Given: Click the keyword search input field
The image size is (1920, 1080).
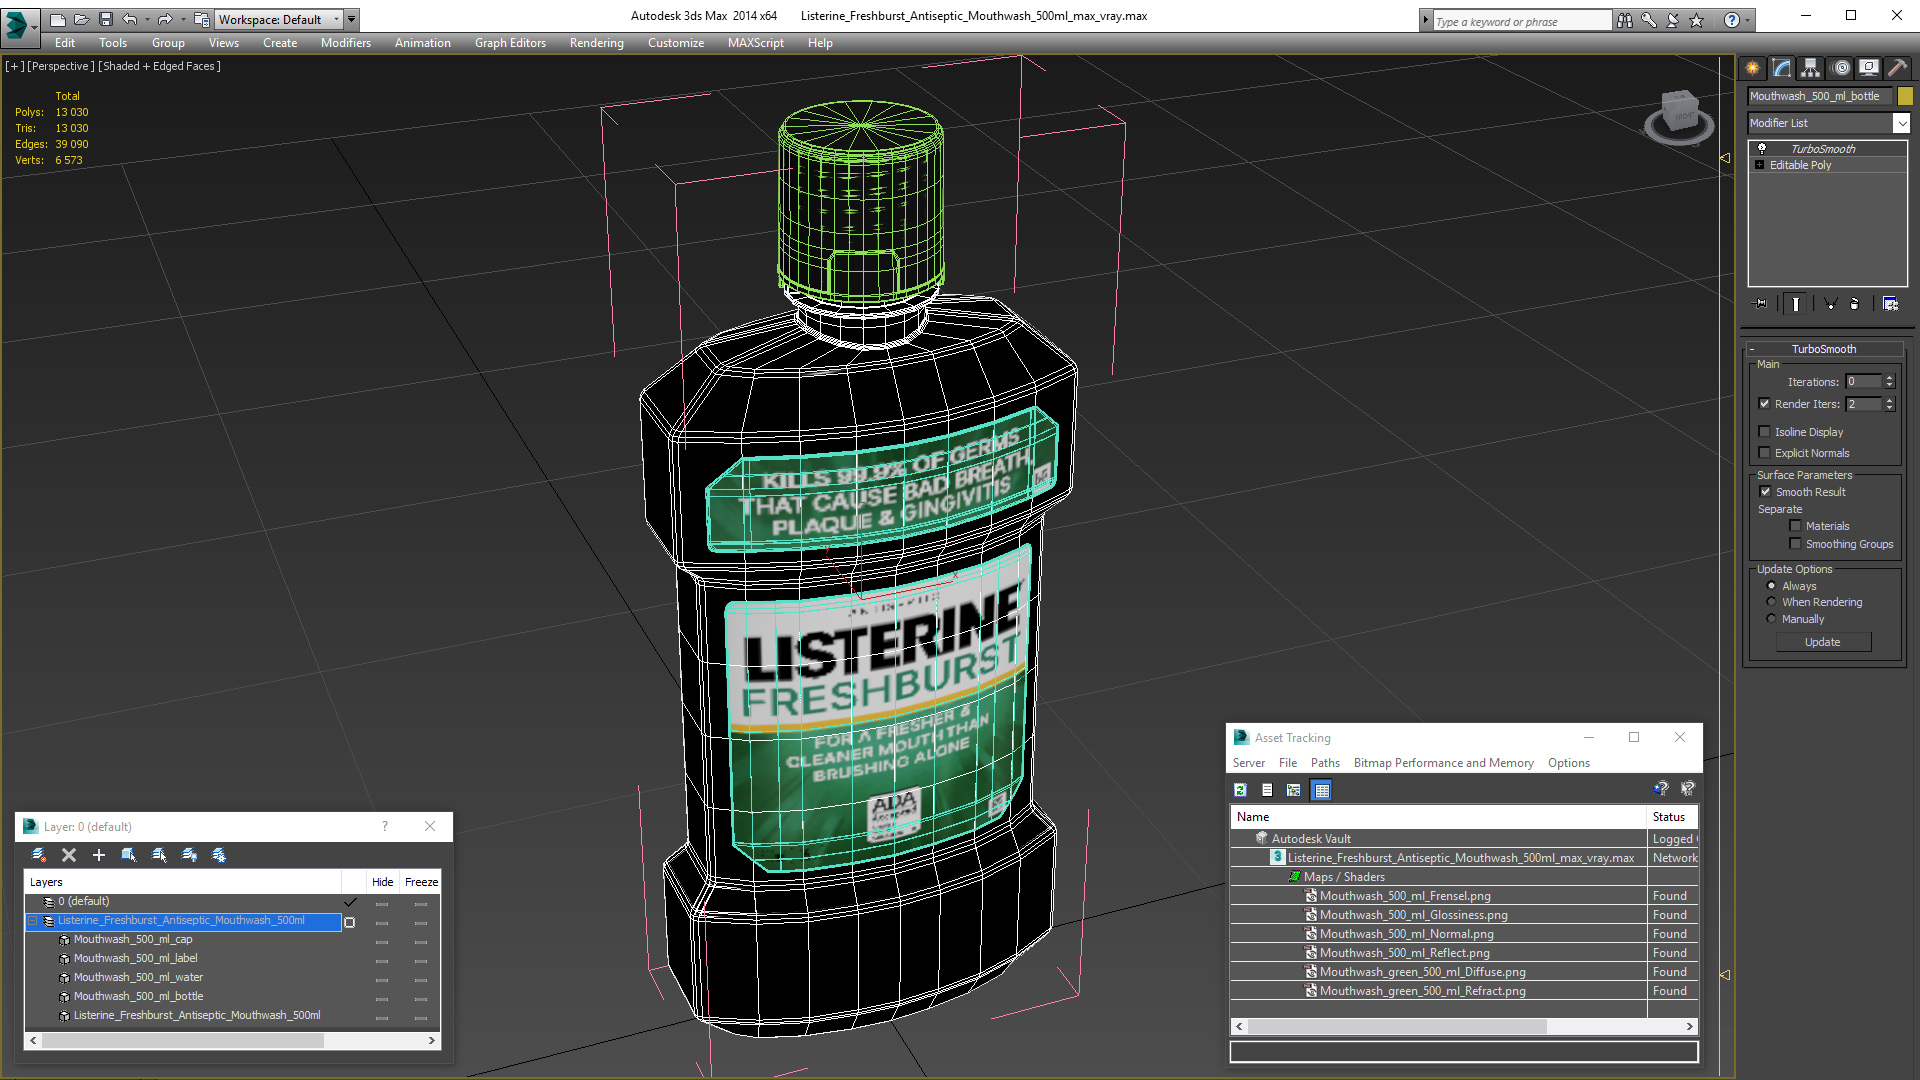Looking at the screenshot, I should [x=1522, y=21].
